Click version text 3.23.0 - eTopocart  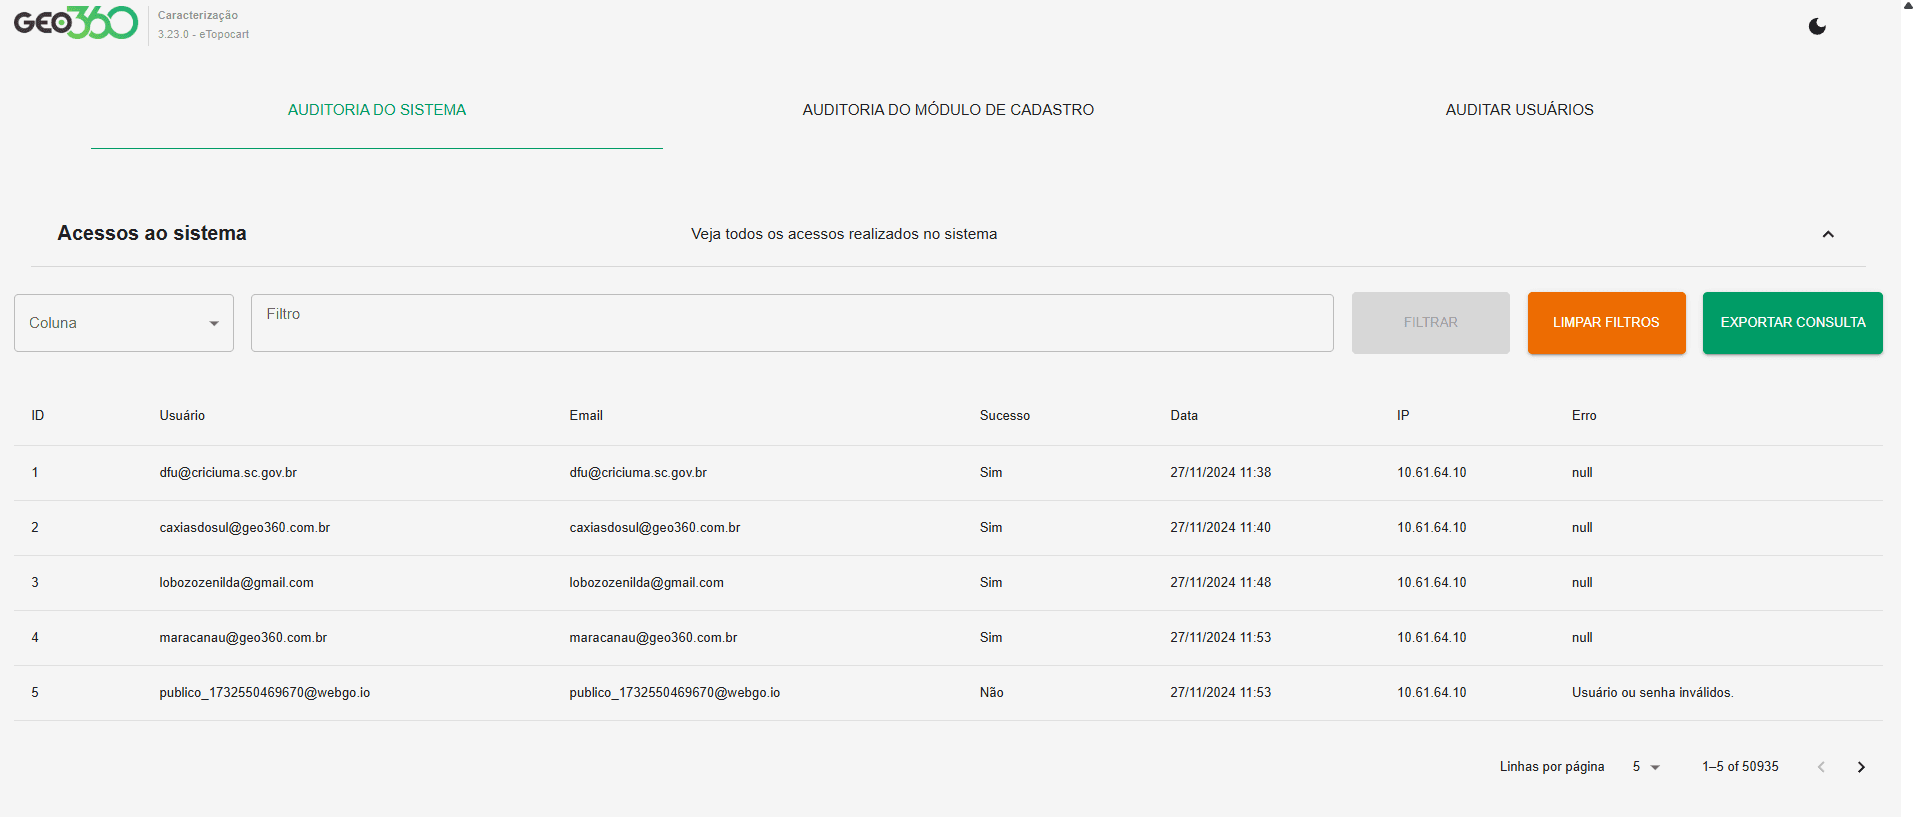(x=203, y=34)
